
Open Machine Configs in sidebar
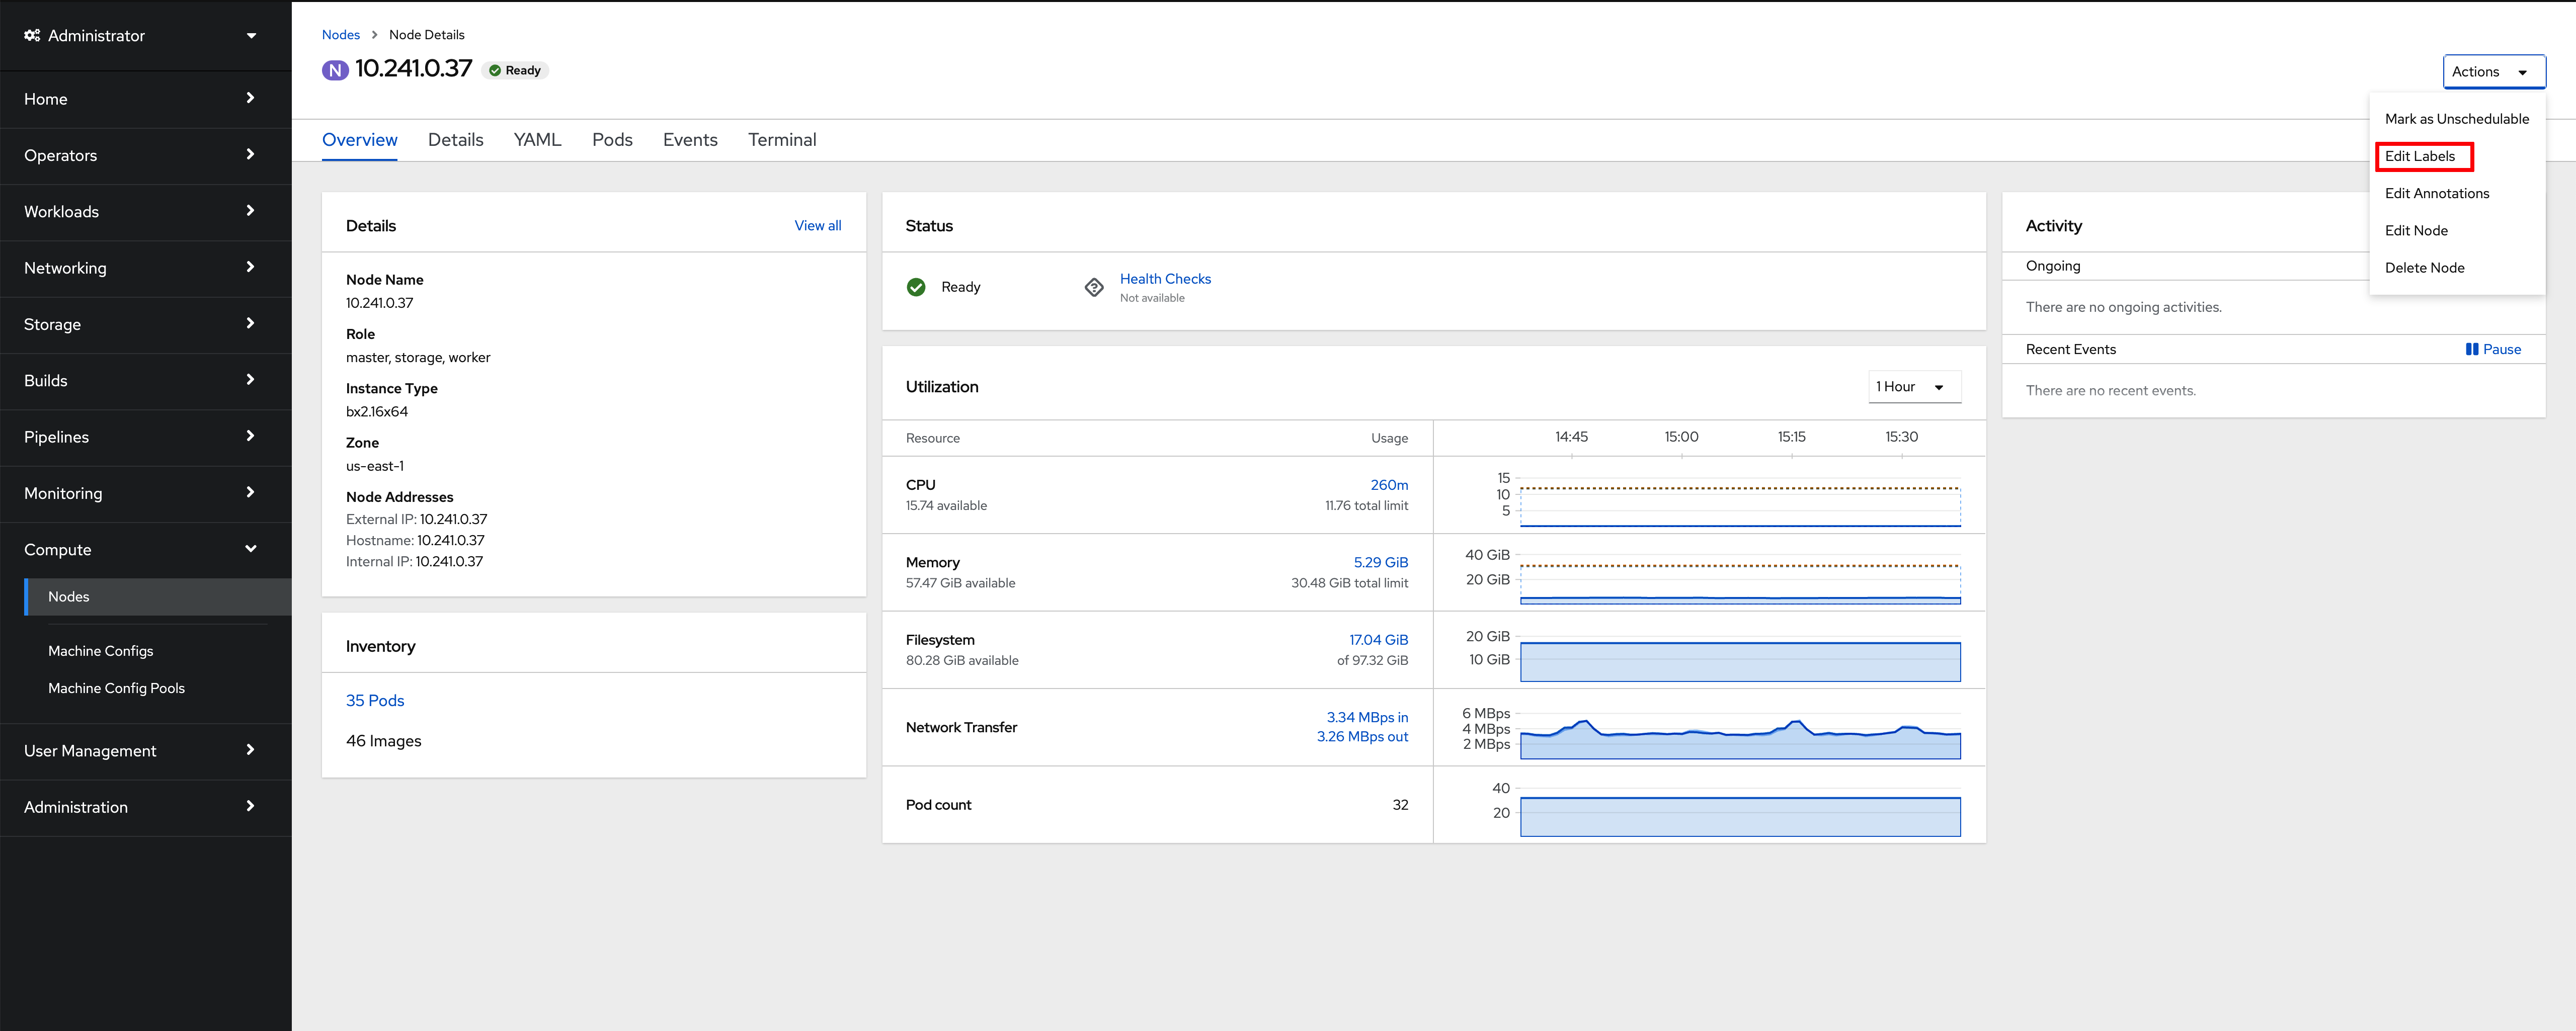pos(101,651)
